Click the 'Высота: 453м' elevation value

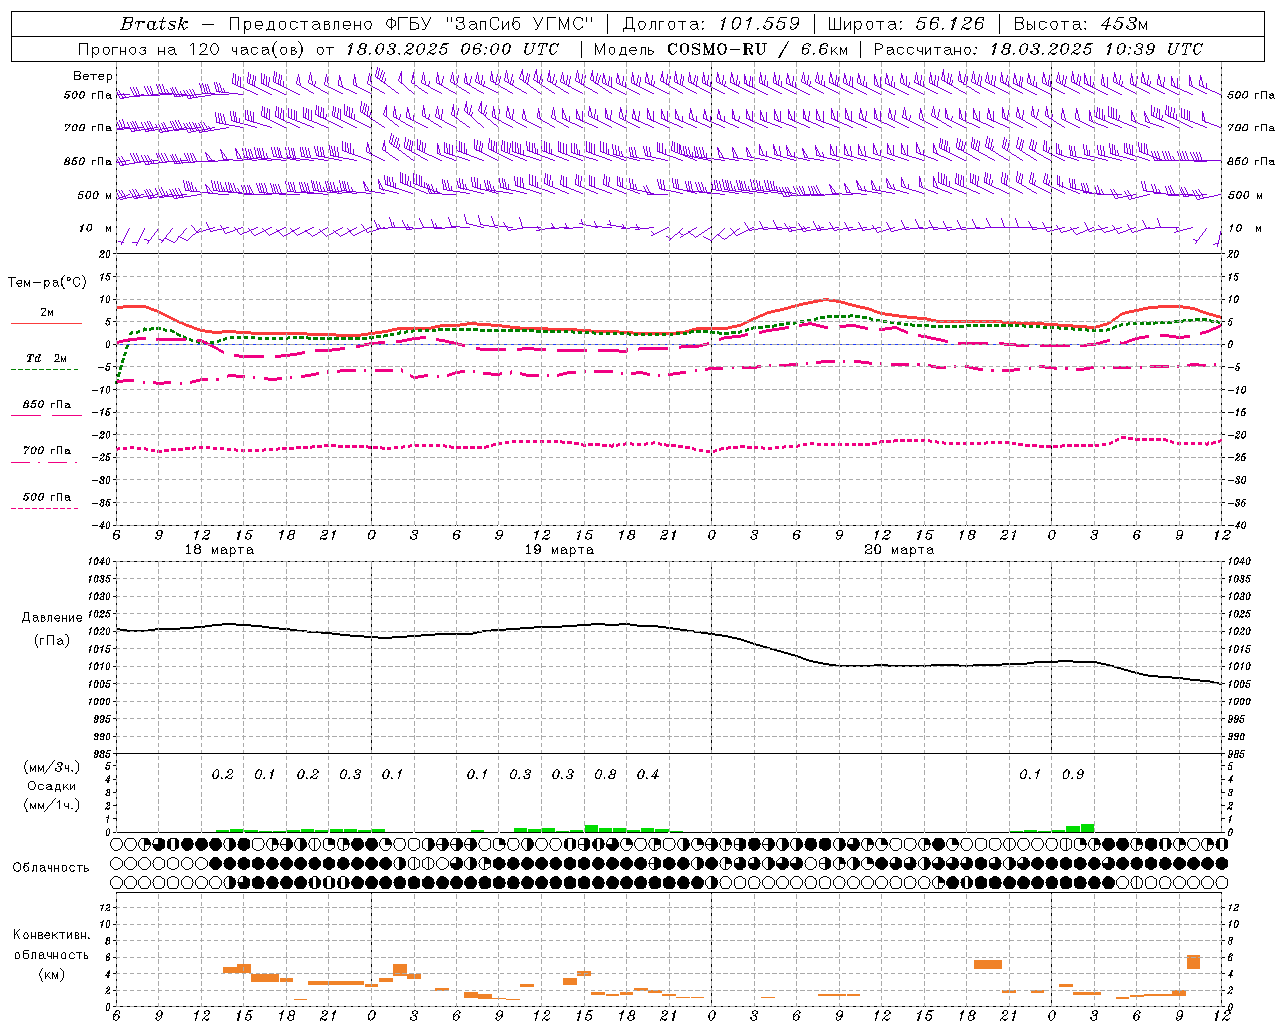[1081, 24]
